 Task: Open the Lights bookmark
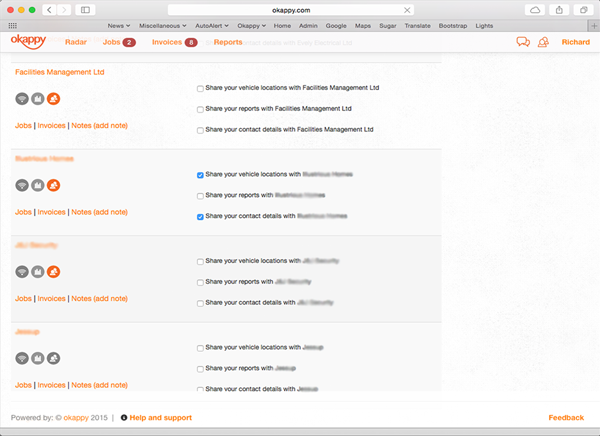[484, 26]
